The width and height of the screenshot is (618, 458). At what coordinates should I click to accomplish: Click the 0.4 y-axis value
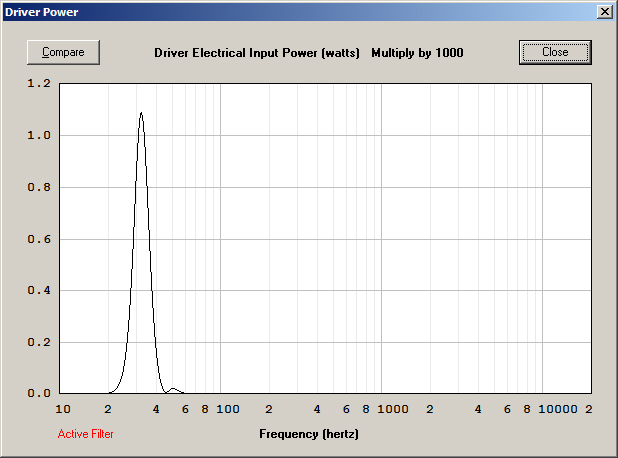pyautogui.click(x=39, y=290)
